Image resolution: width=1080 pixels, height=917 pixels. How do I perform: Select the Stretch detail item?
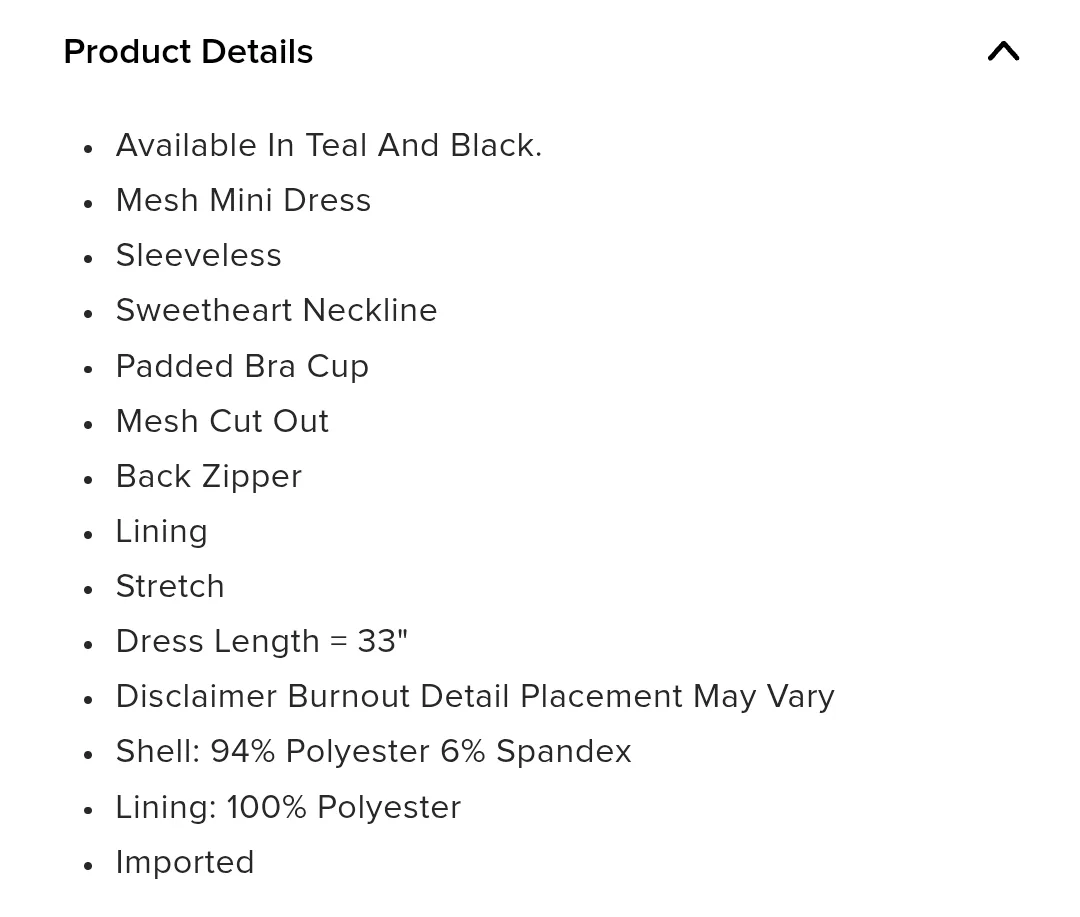(x=170, y=586)
